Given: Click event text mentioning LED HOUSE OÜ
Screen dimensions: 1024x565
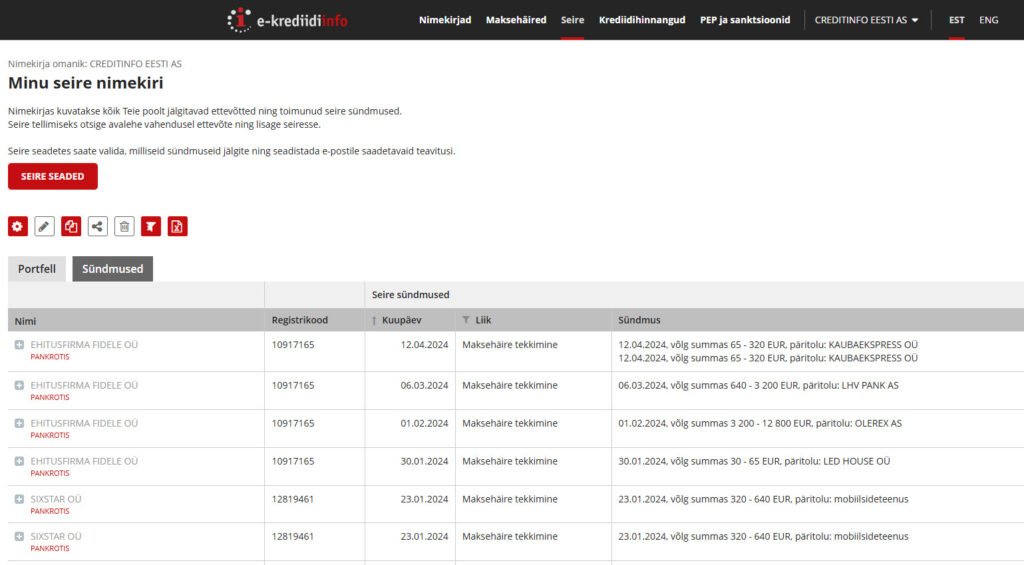Looking at the screenshot, I should 754,461.
